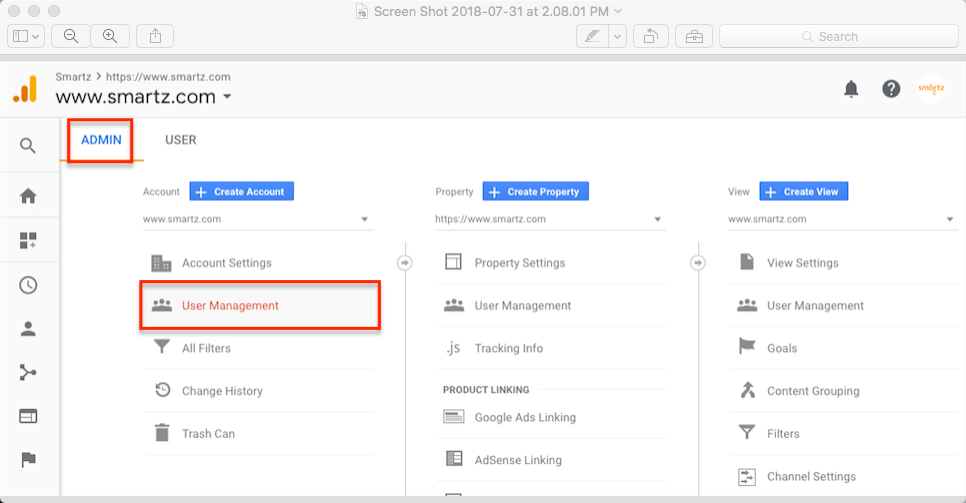The width and height of the screenshot is (966, 503).
Task: Switch to the ADMIN tab
Action: (102, 140)
